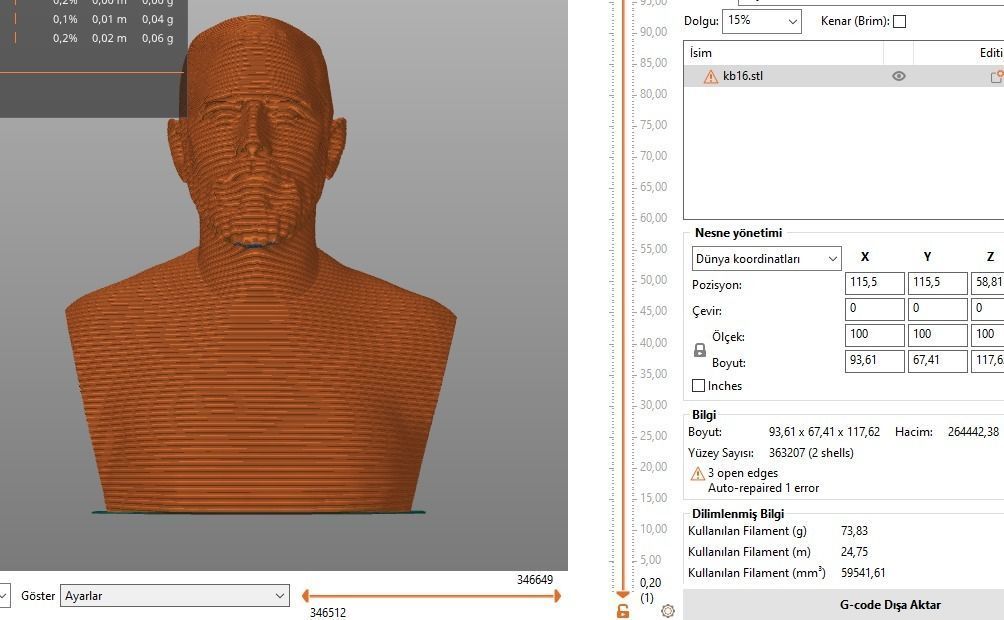Click the Pozisyon X field
Viewport: 1004px width, 620px height.
(875, 282)
